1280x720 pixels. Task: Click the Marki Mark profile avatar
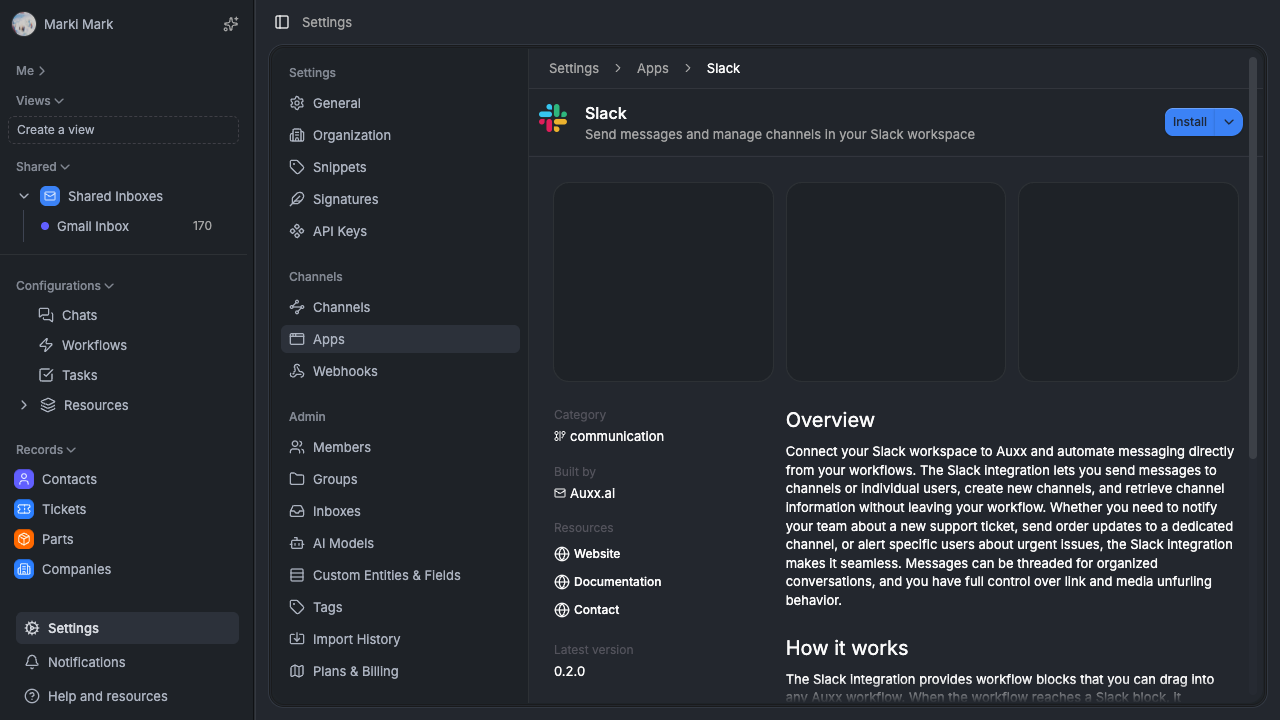point(24,24)
